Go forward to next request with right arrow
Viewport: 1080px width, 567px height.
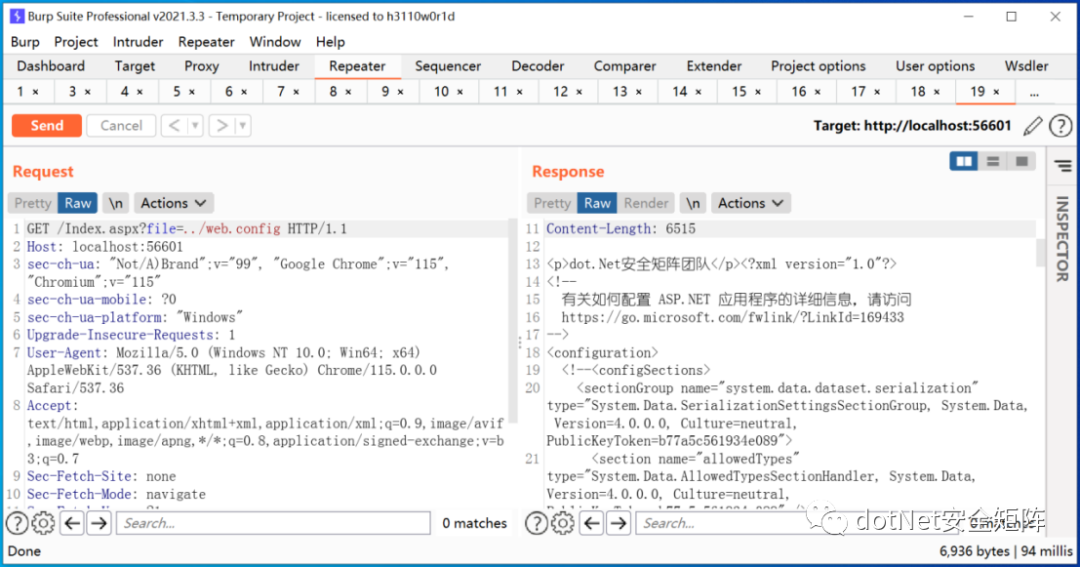222,125
